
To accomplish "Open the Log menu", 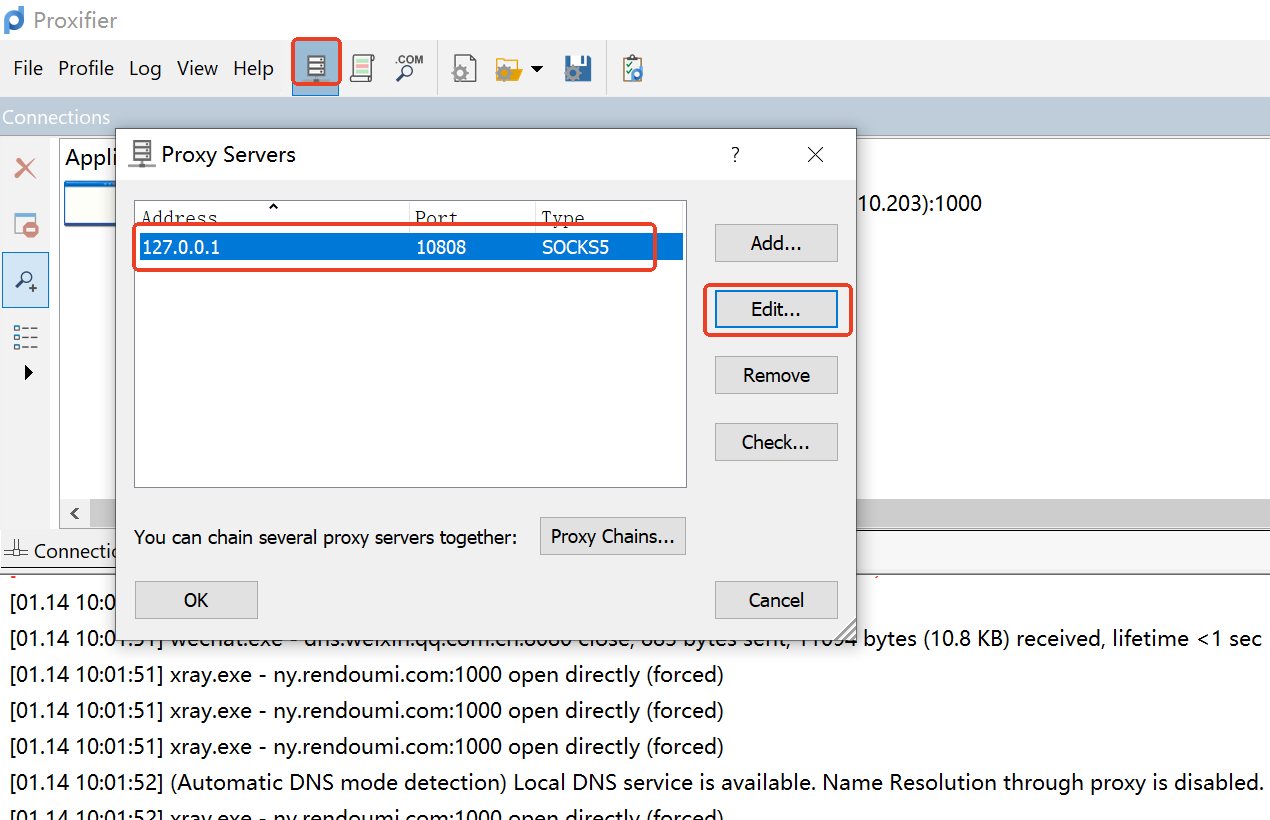I will tap(145, 68).
